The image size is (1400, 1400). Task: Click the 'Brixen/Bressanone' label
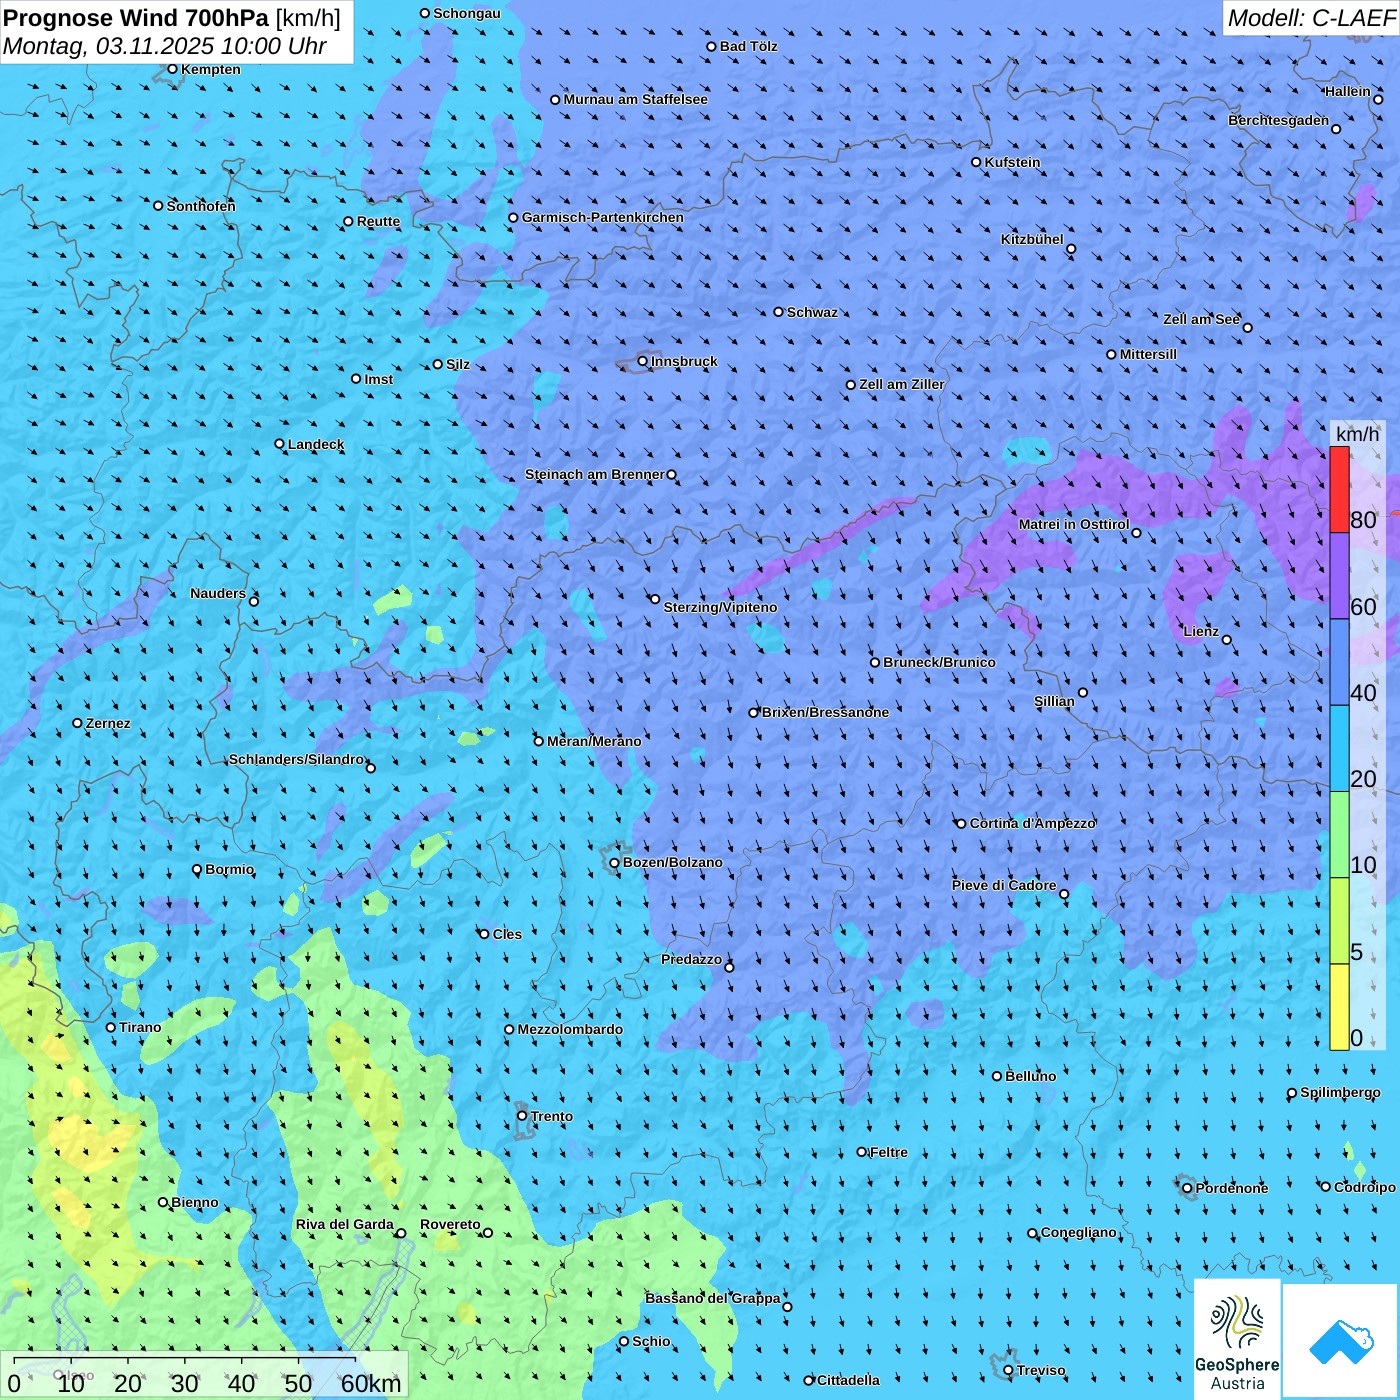[x=825, y=712]
